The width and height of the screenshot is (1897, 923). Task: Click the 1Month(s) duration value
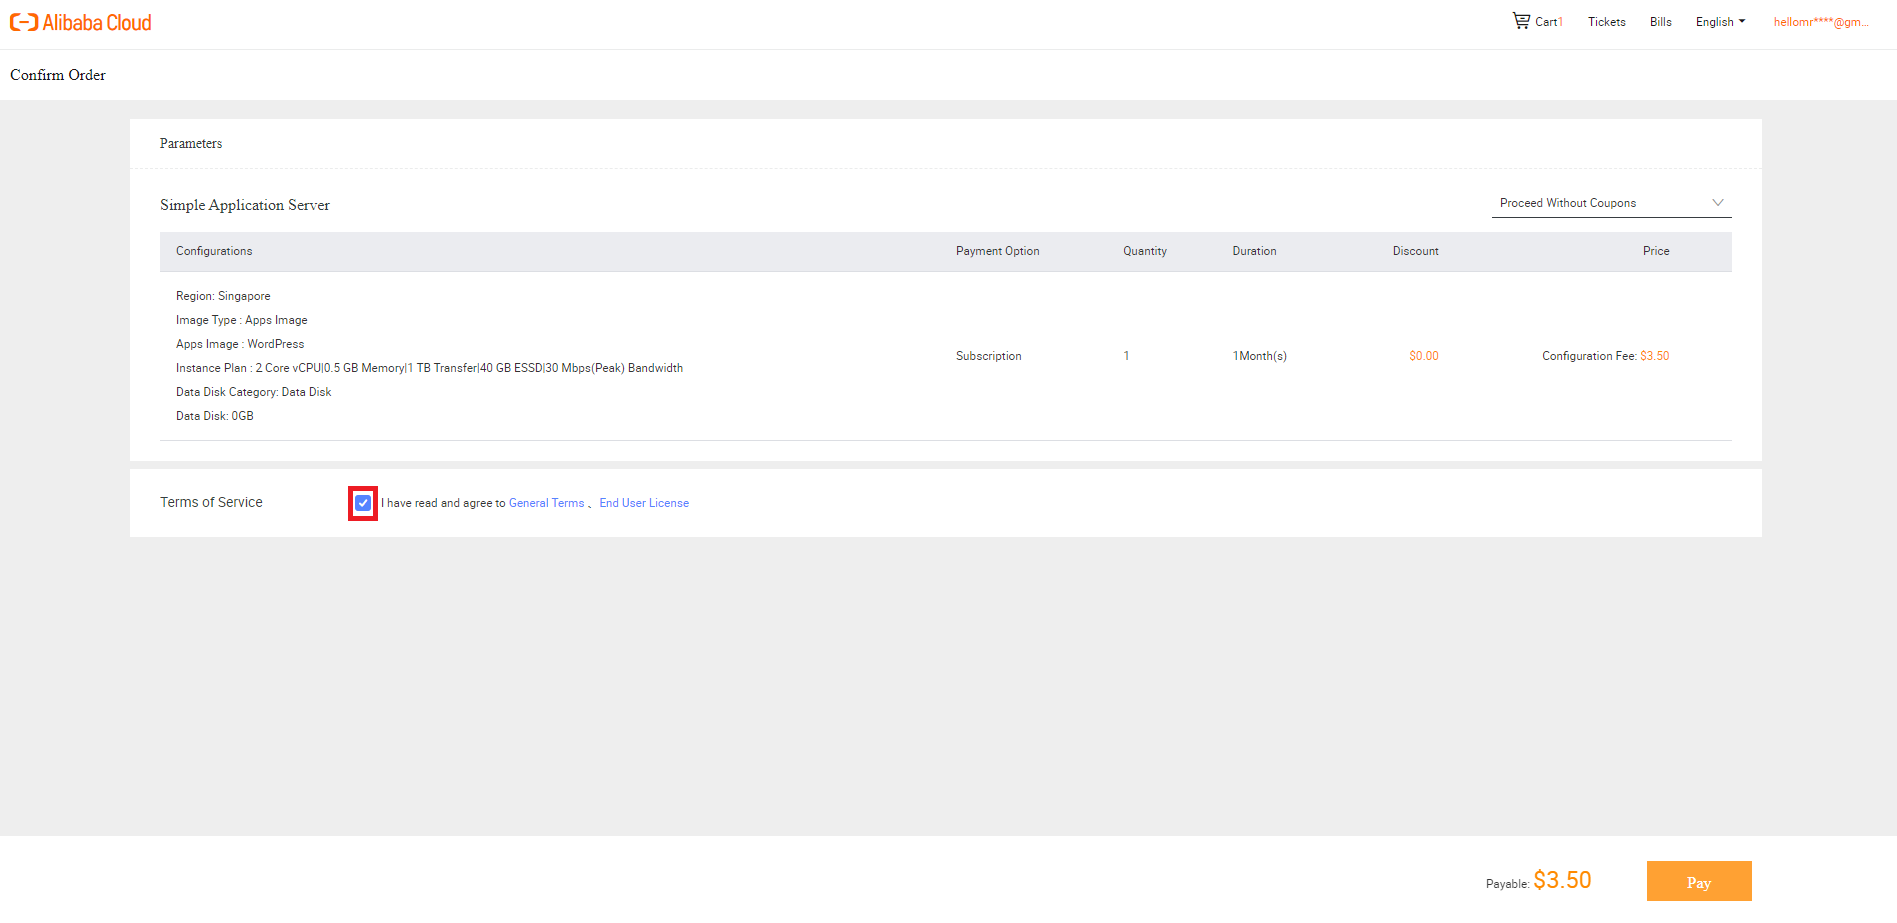1260,356
